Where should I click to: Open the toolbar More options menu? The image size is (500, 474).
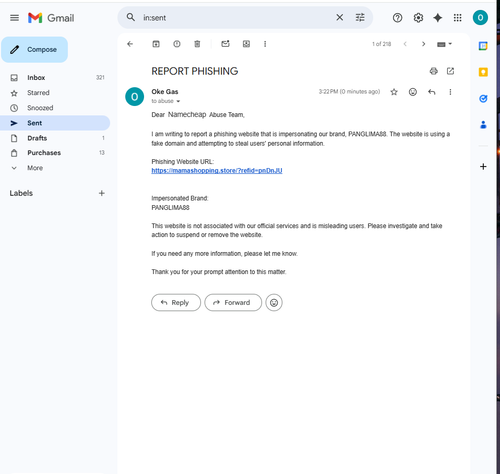[x=265, y=44]
